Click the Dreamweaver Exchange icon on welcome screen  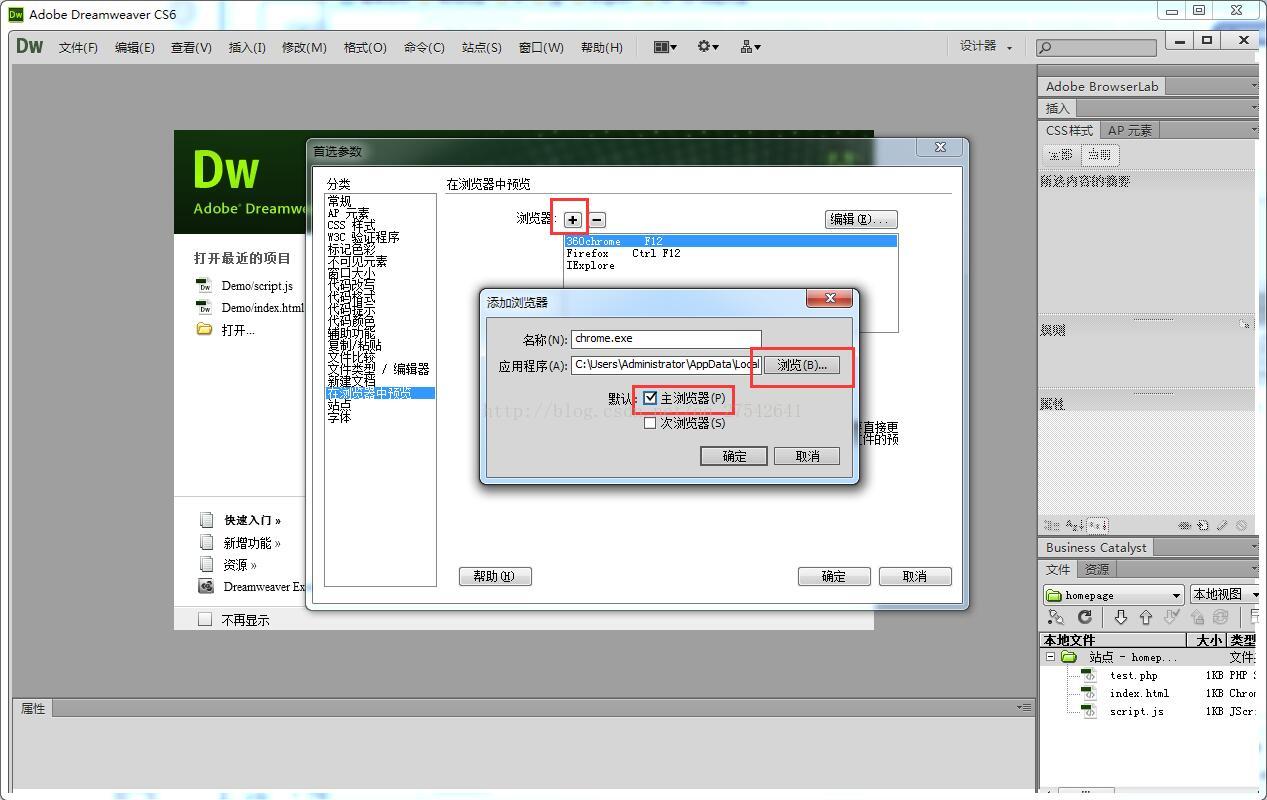pos(206,587)
